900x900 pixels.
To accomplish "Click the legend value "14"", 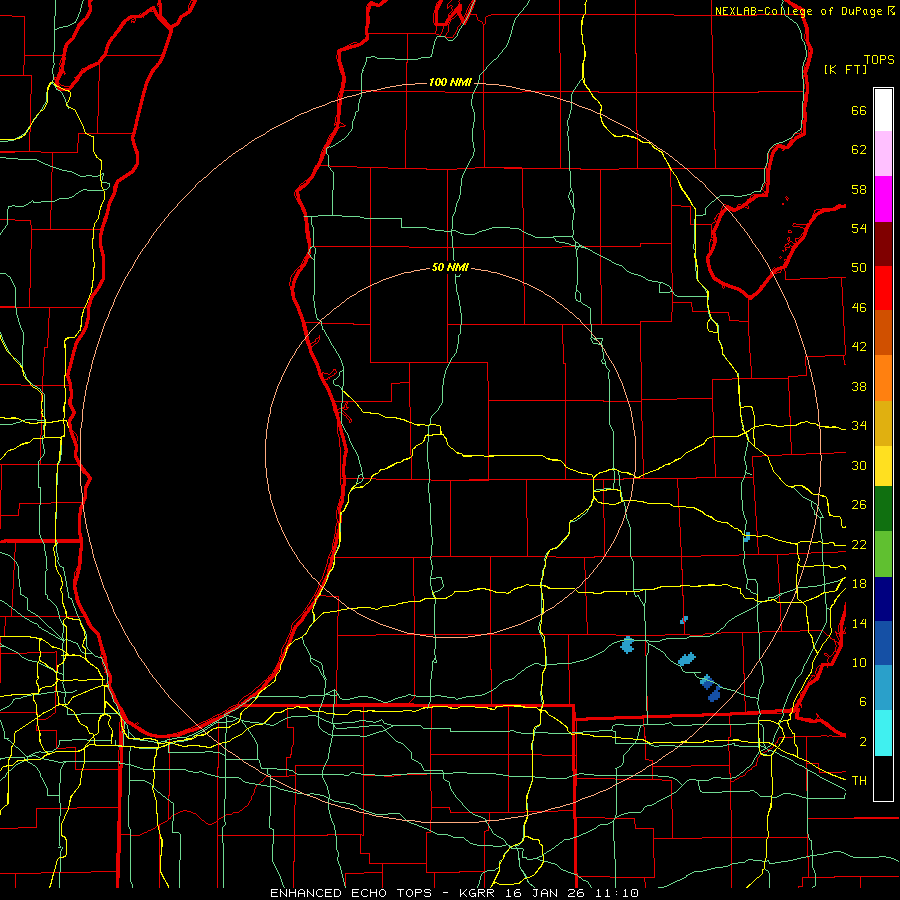I will pos(859,623).
